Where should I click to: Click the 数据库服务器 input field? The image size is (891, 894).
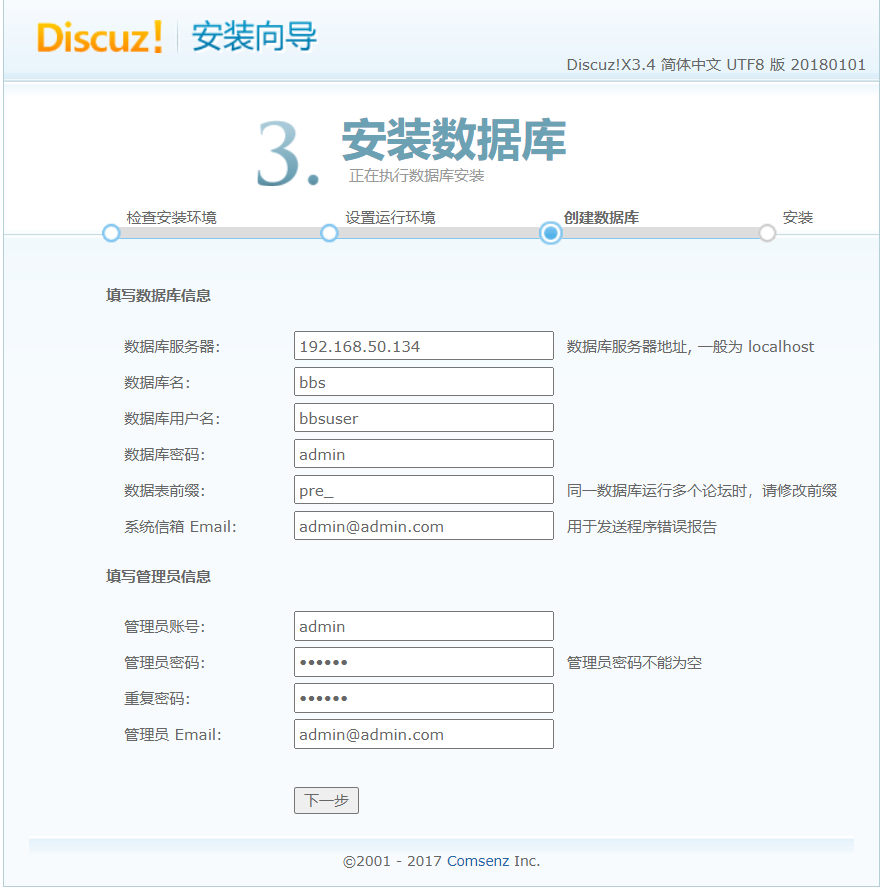(424, 346)
